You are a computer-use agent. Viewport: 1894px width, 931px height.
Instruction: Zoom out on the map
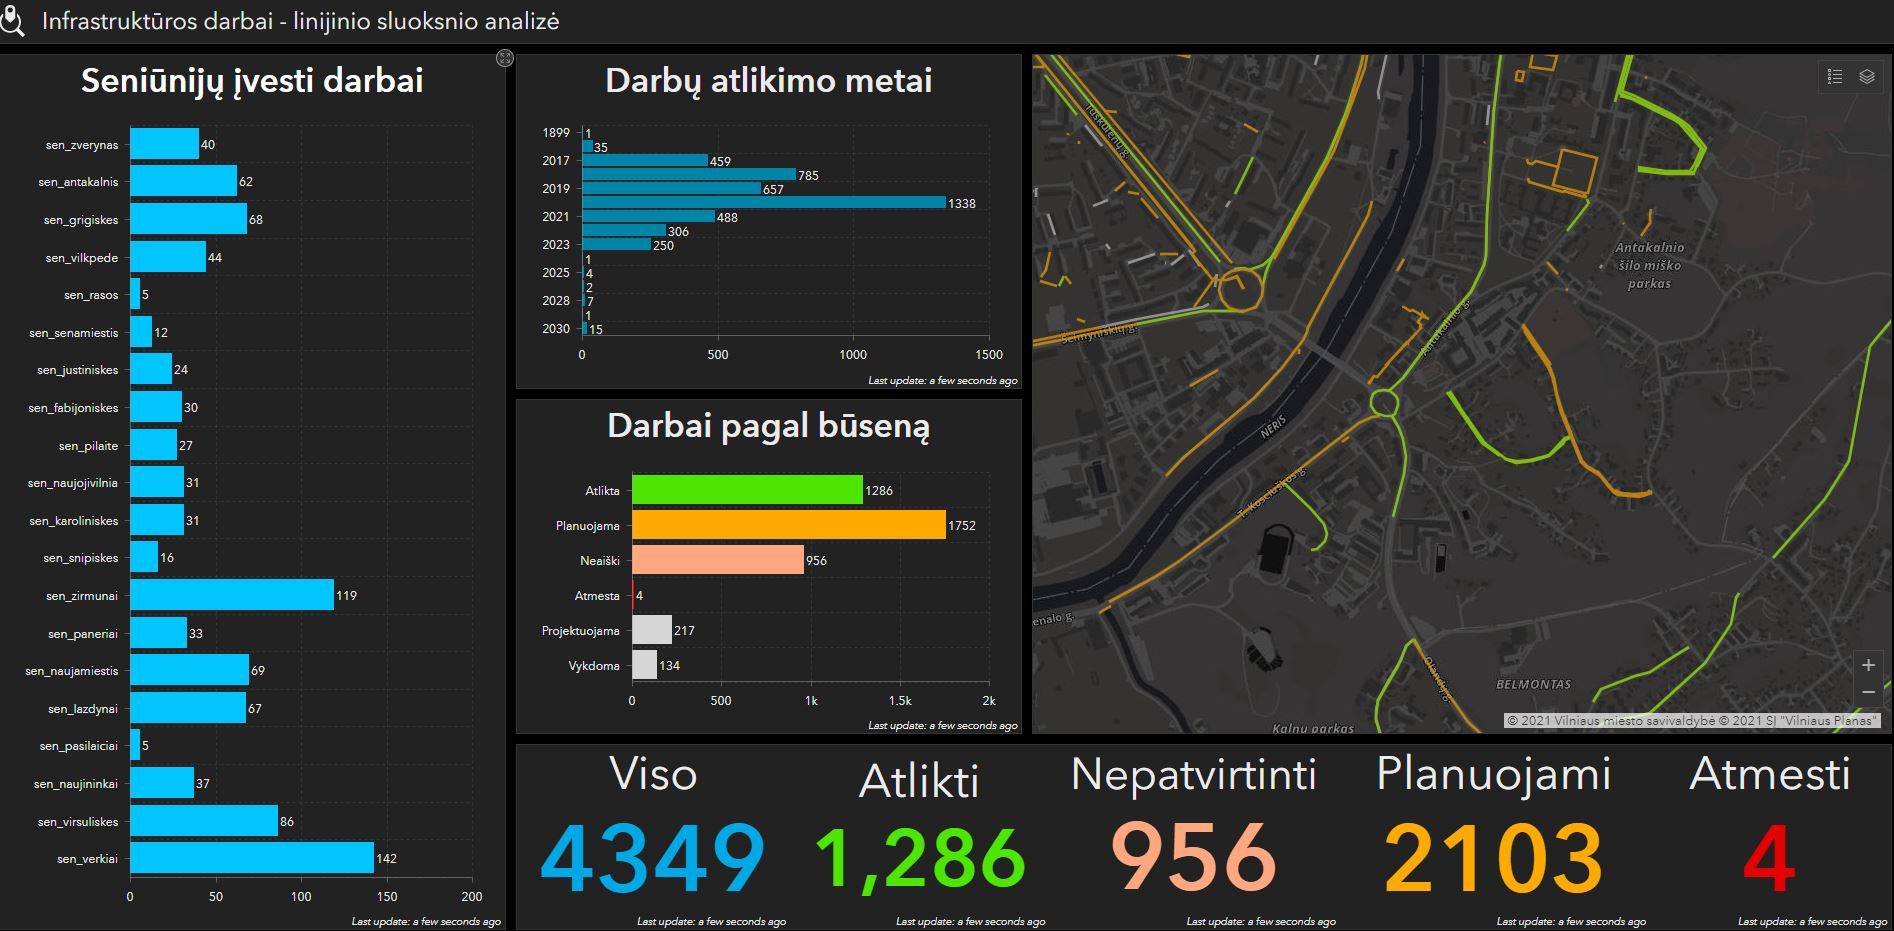coord(1867,692)
